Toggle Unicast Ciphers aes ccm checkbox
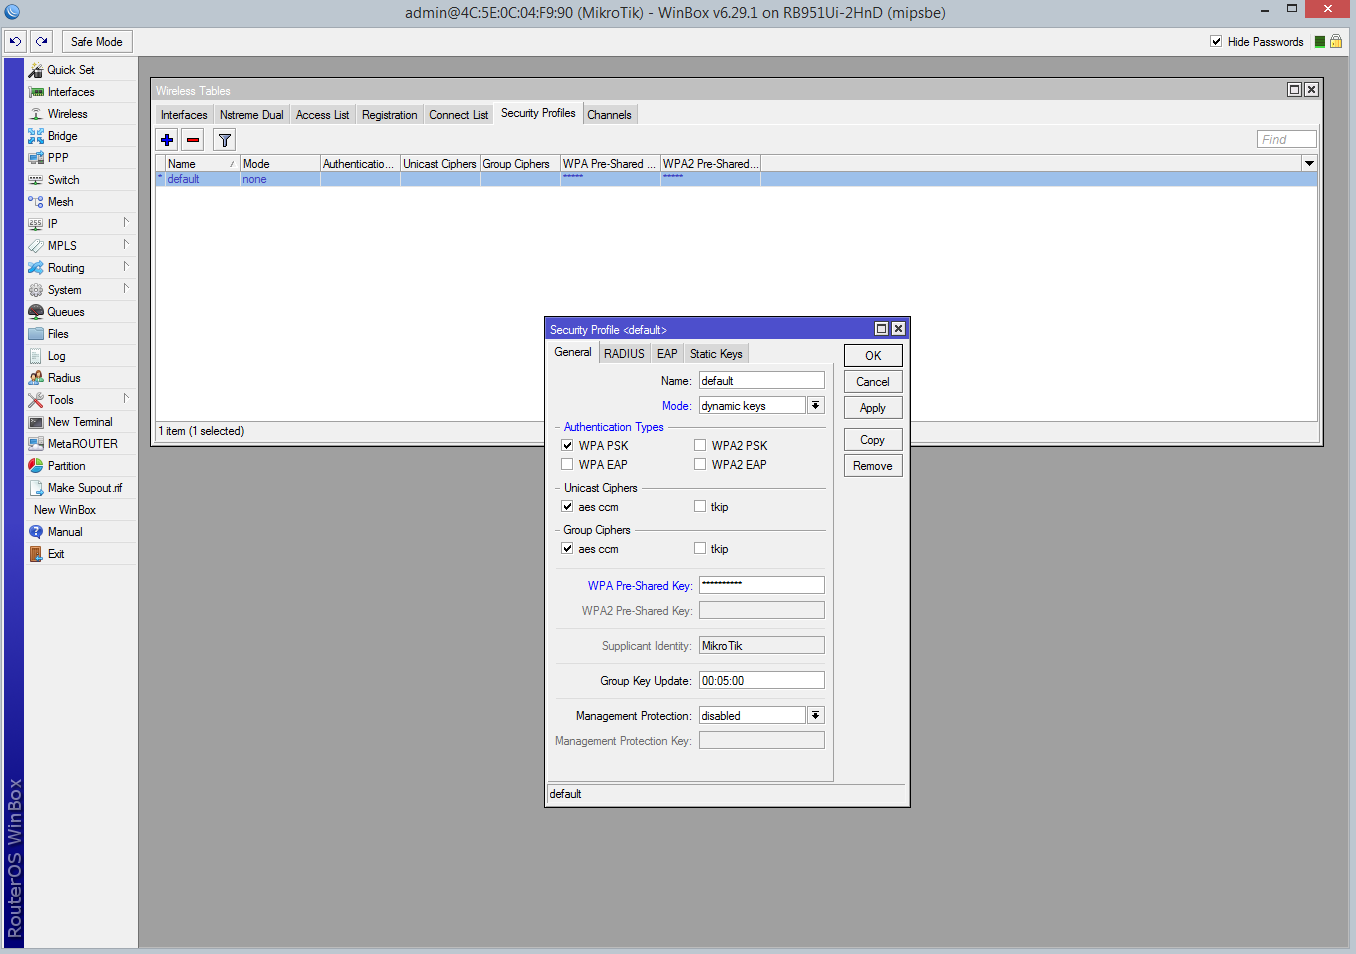Screen dimensions: 1356x954 (567, 507)
